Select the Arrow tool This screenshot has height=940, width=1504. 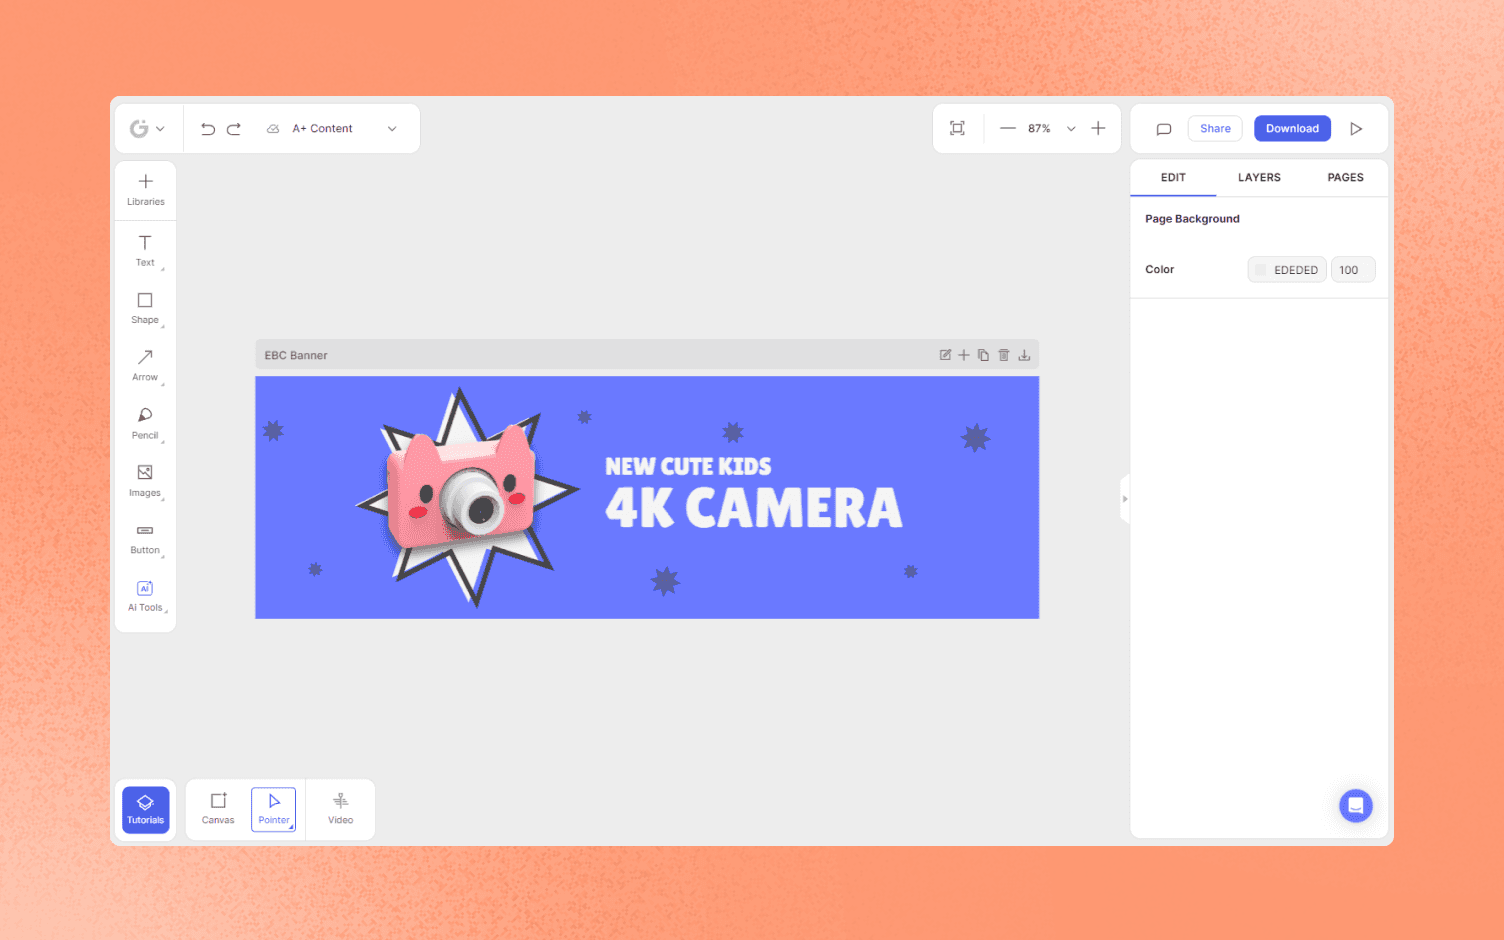145,365
